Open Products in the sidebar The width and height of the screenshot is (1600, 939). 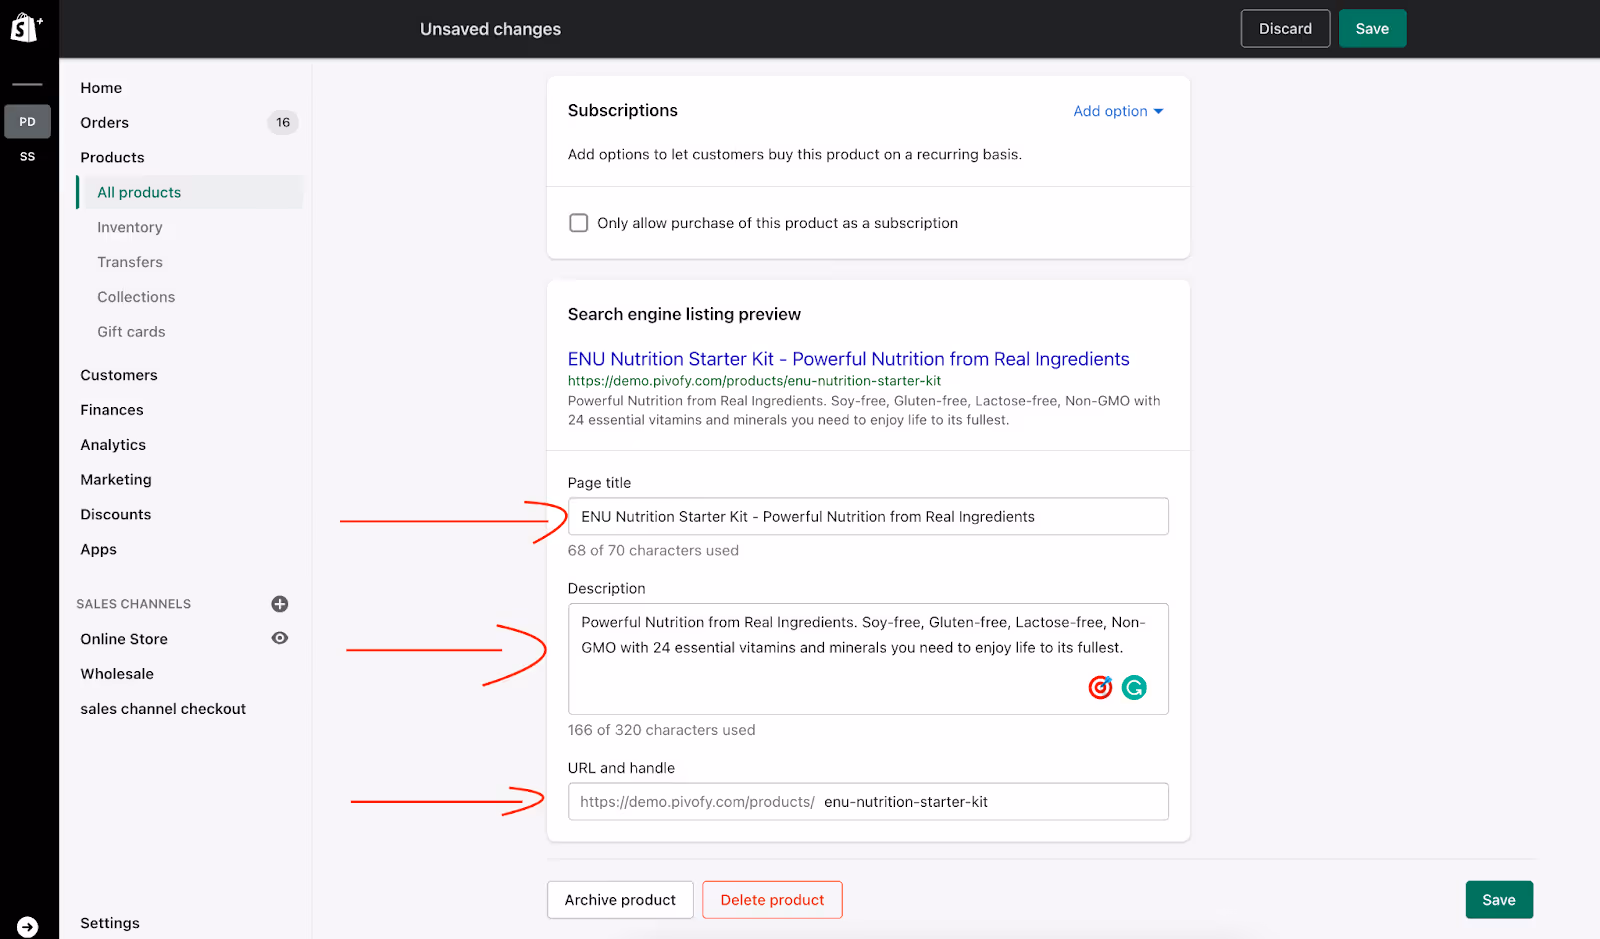click(112, 158)
